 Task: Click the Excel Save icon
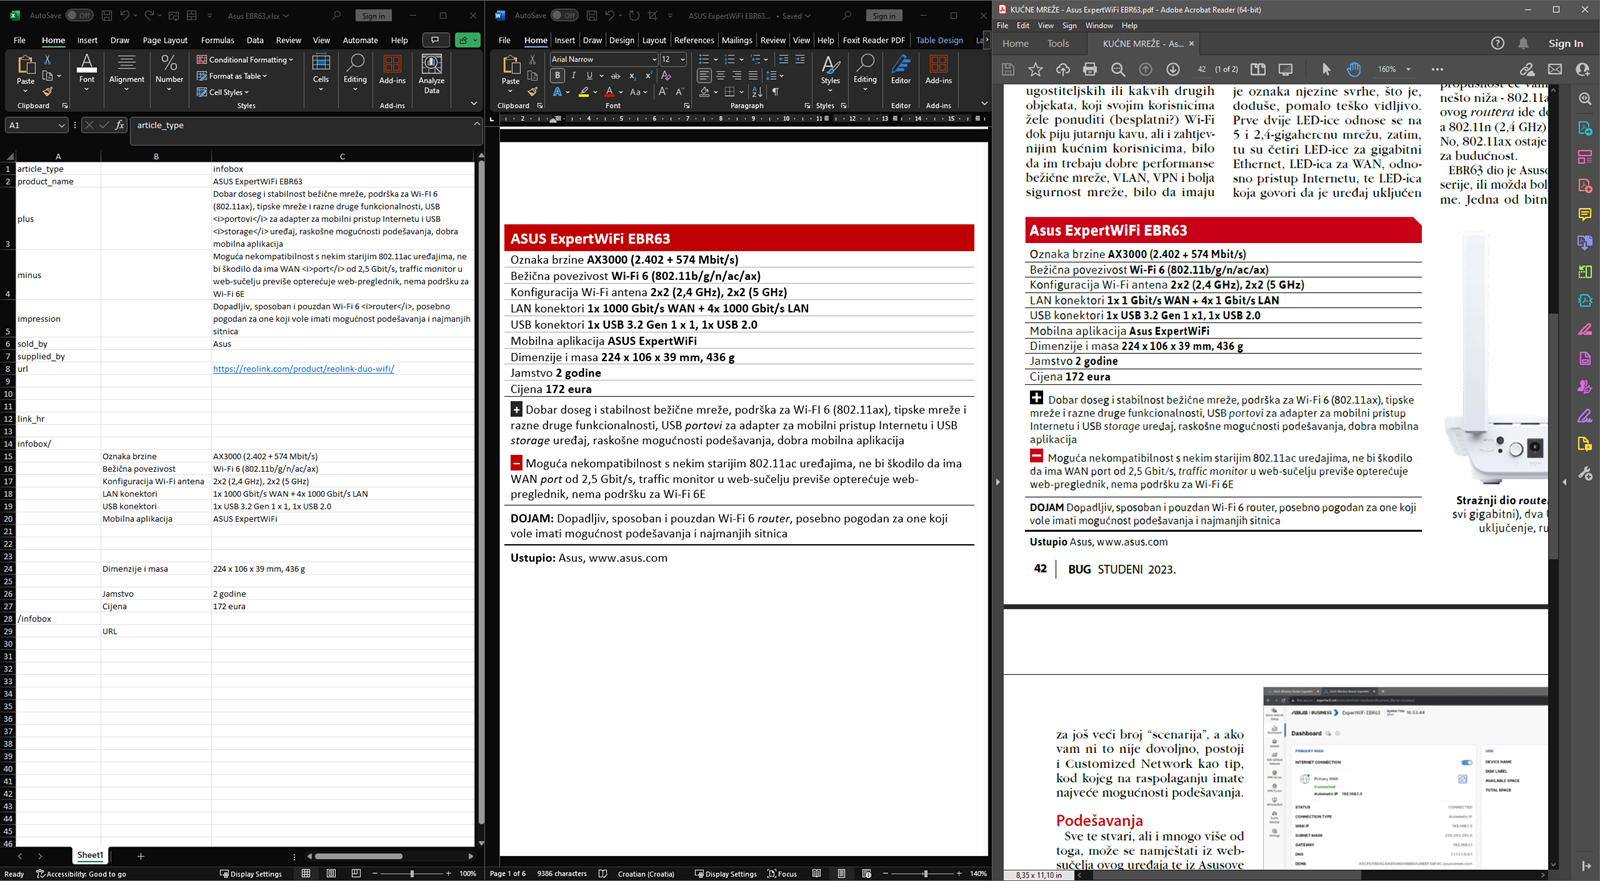click(107, 16)
